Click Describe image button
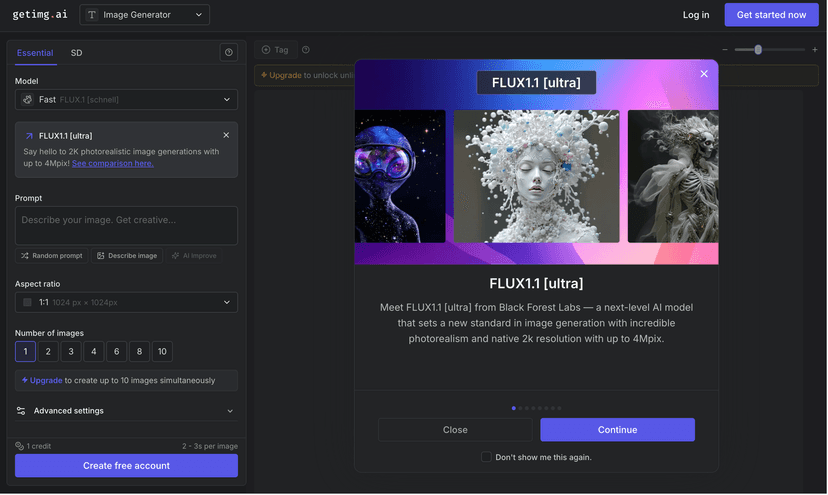Image resolution: width=828 pixels, height=495 pixels. coord(127,256)
